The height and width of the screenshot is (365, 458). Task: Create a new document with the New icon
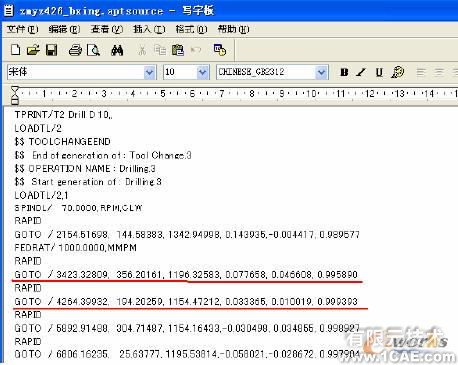[x=15, y=50]
